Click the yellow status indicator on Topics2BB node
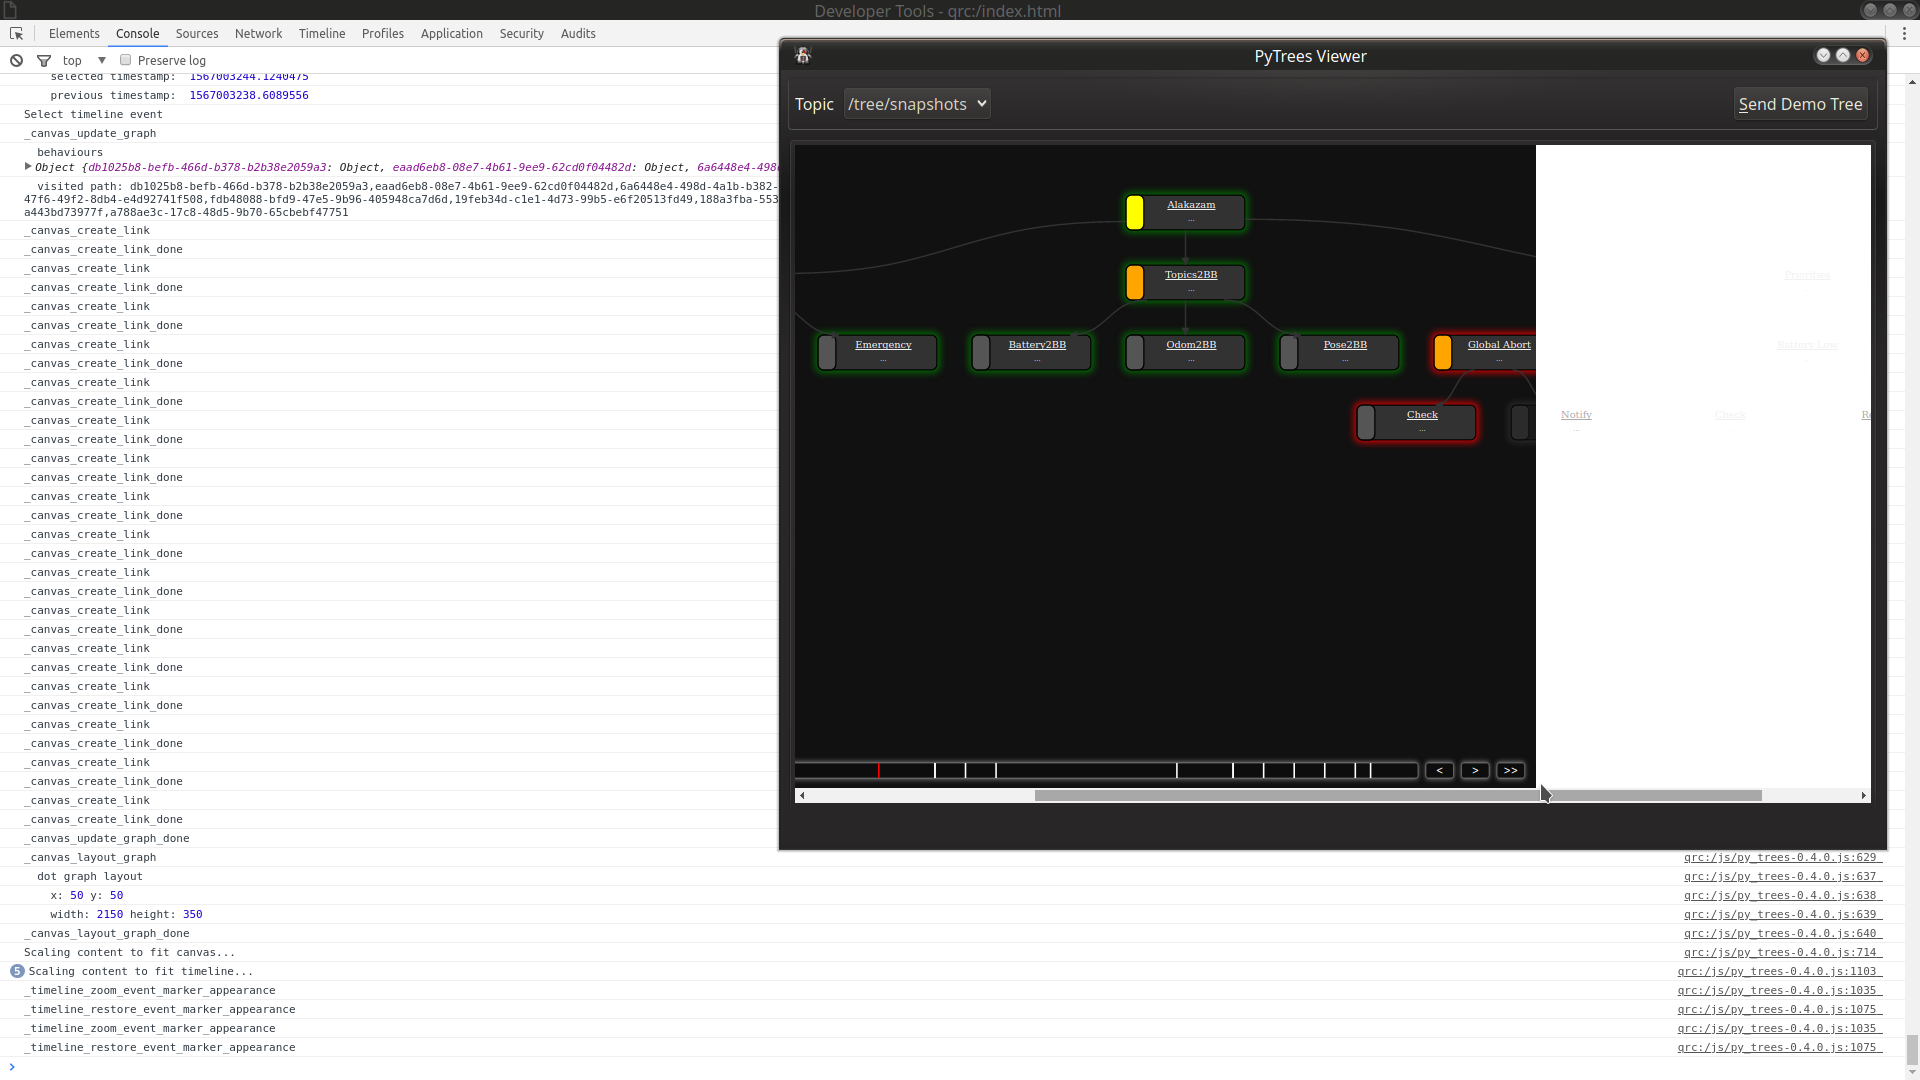This screenshot has height=1080, width=1920. click(x=1135, y=282)
